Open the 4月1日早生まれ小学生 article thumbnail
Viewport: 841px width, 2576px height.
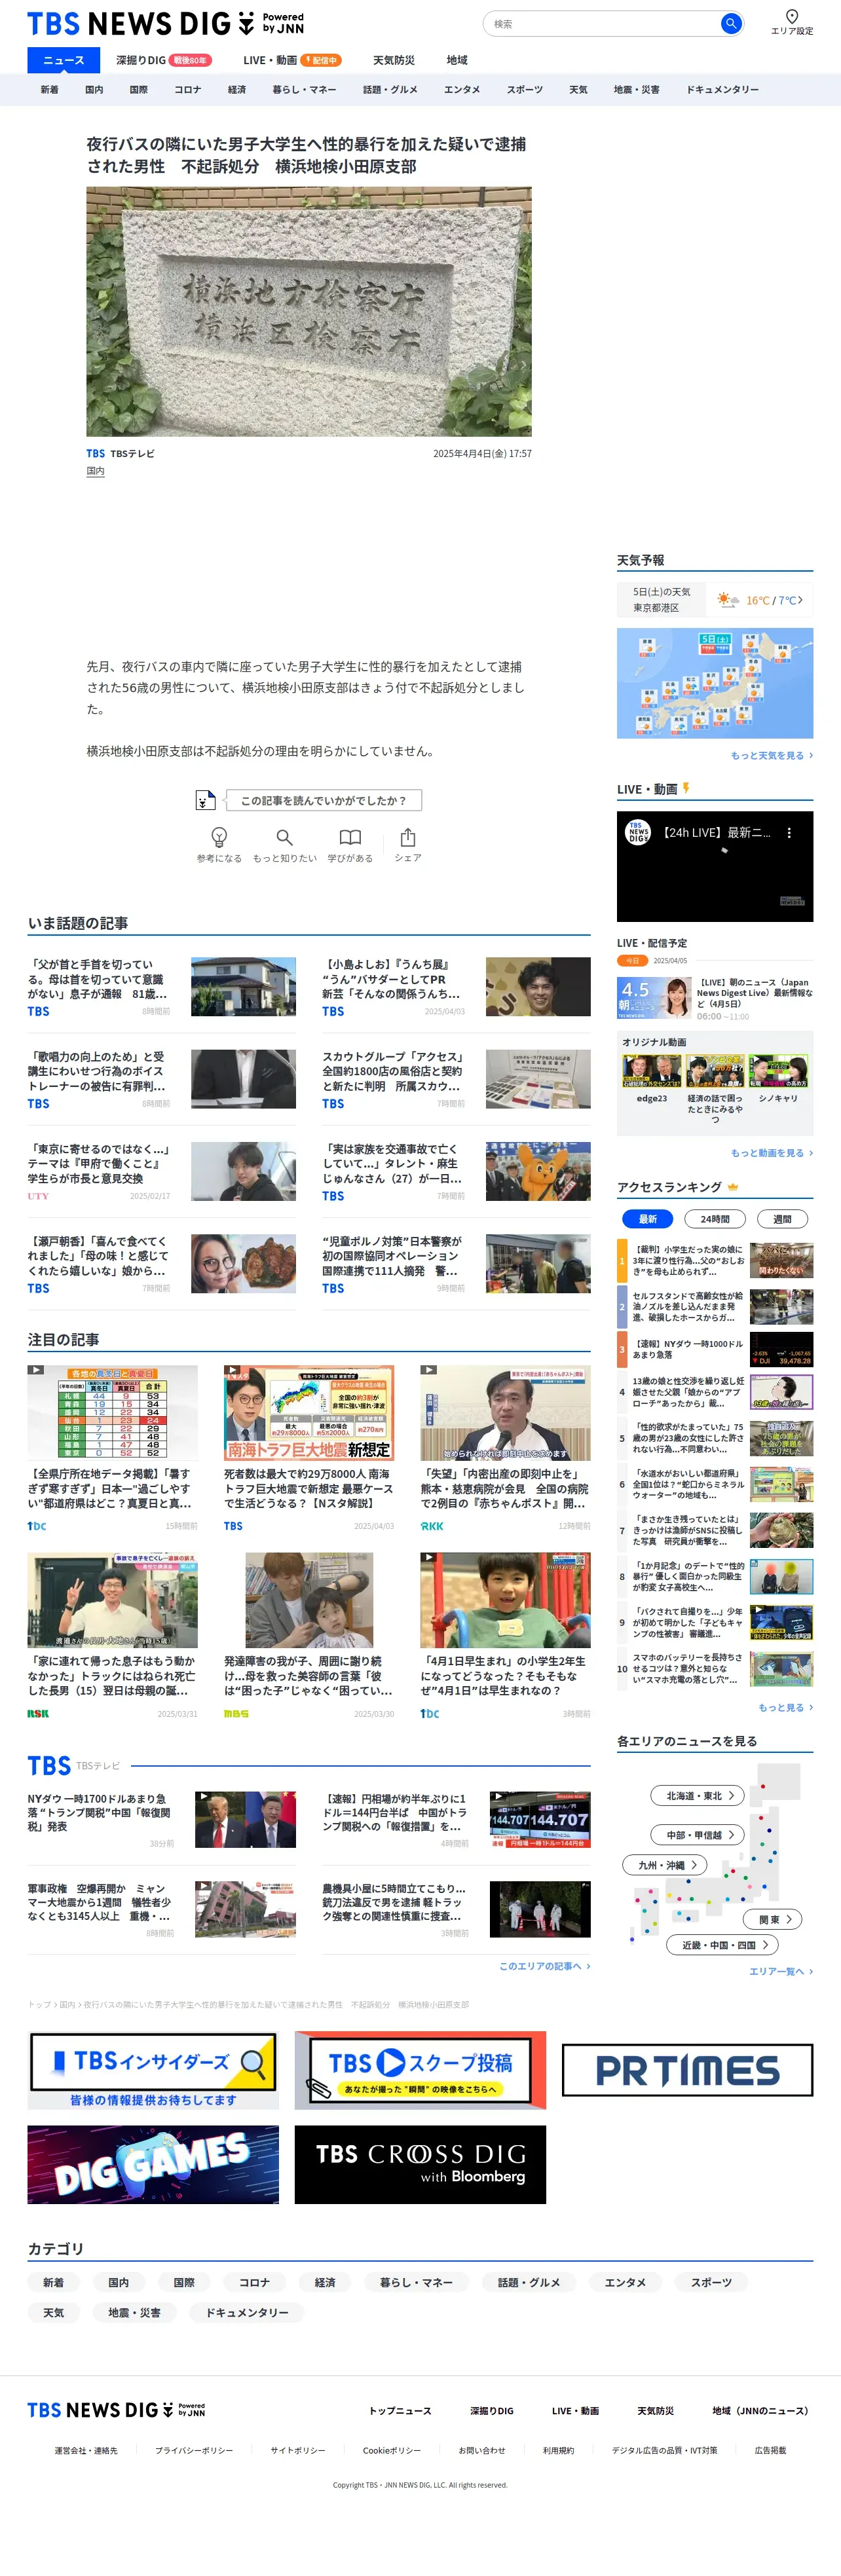pyautogui.click(x=505, y=1600)
